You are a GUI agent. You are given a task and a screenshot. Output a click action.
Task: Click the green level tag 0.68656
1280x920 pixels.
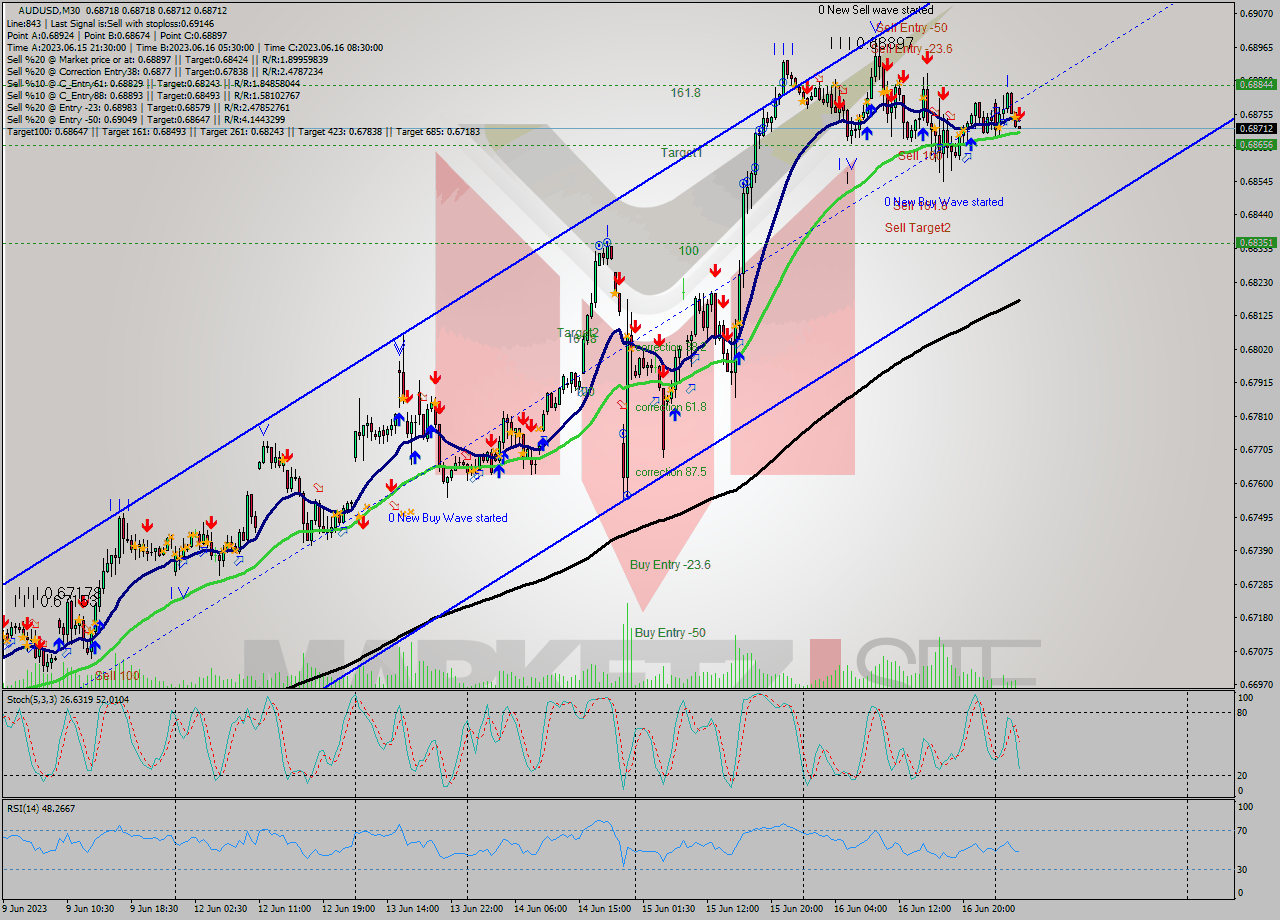pyautogui.click(x=1255, y=145)
